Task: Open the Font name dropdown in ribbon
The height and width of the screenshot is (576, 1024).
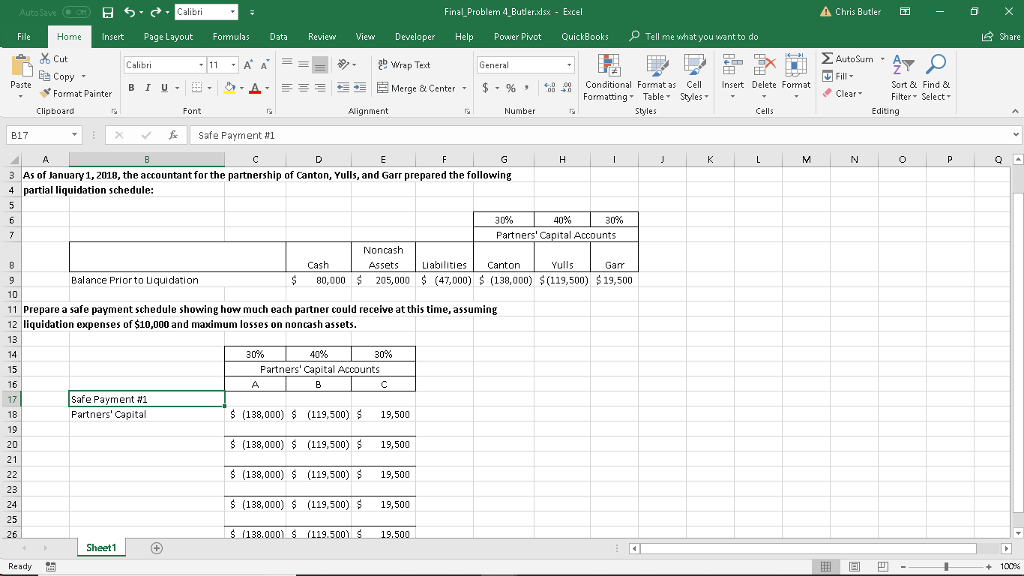Action: point(201,65)
